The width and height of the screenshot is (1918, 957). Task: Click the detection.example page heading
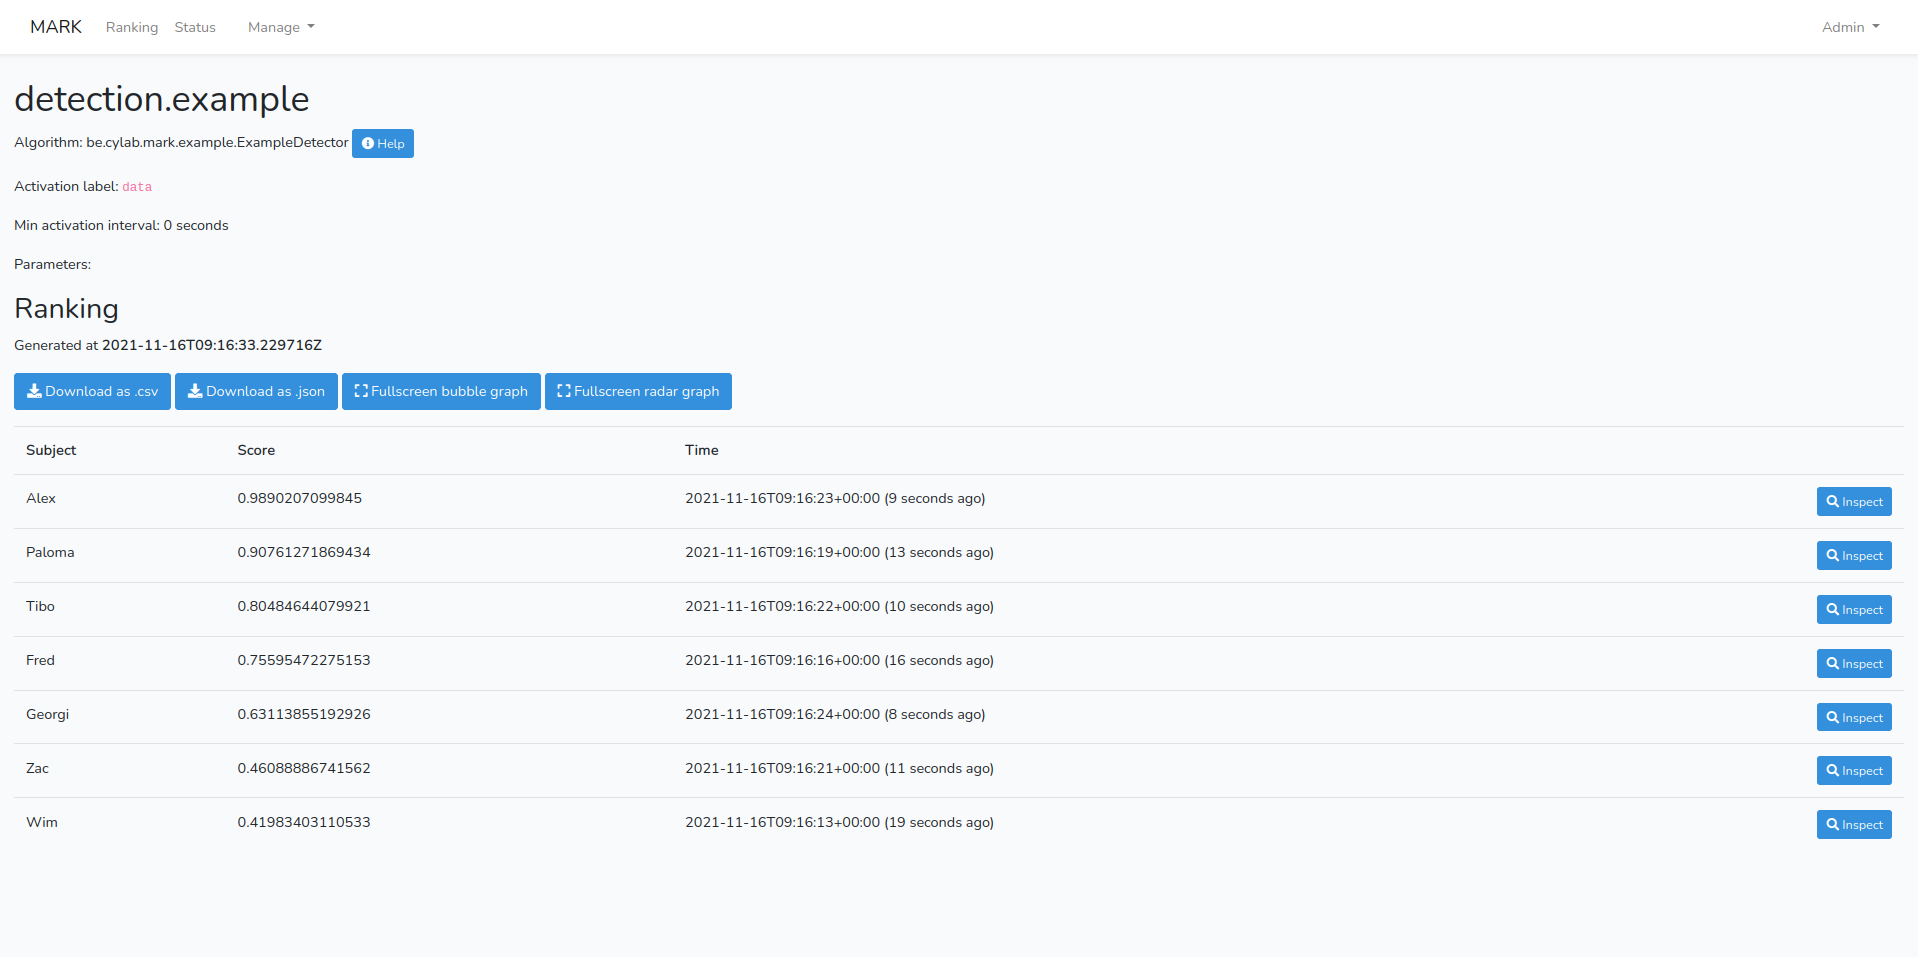162,99
